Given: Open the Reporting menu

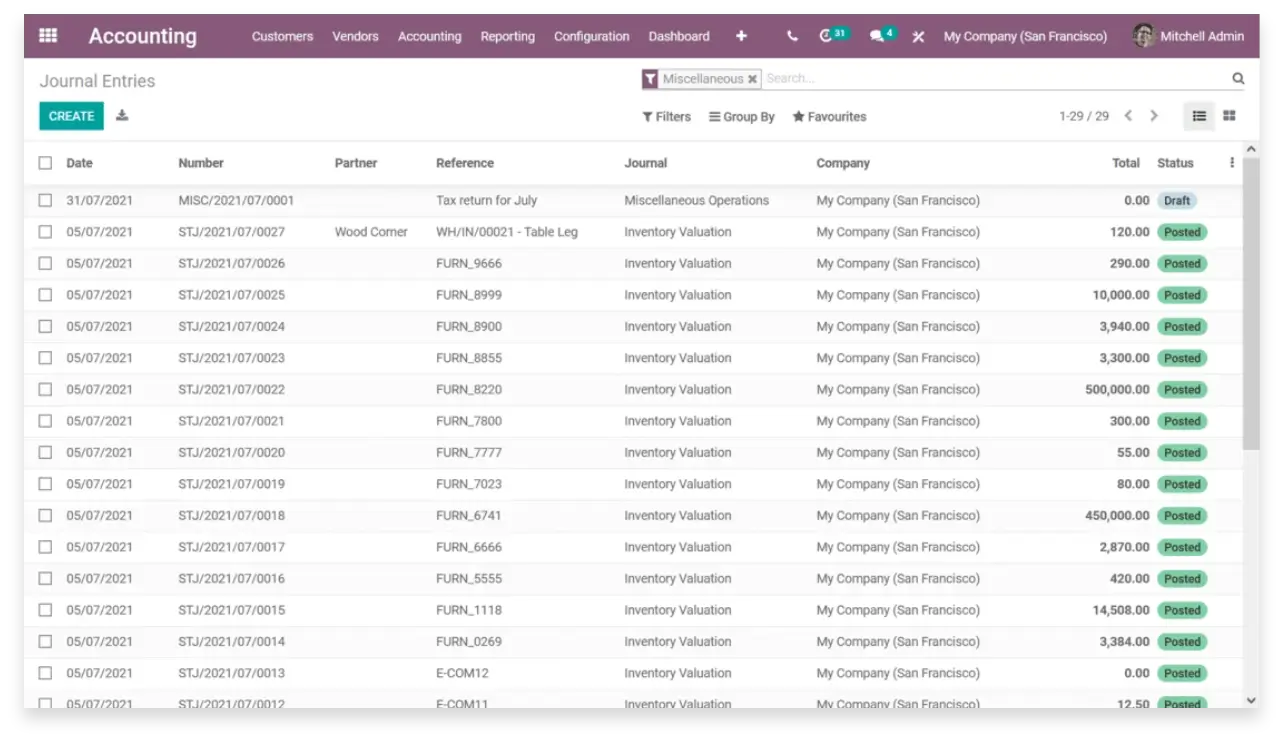Looking at the screenshot, I should tap(507, 36).
